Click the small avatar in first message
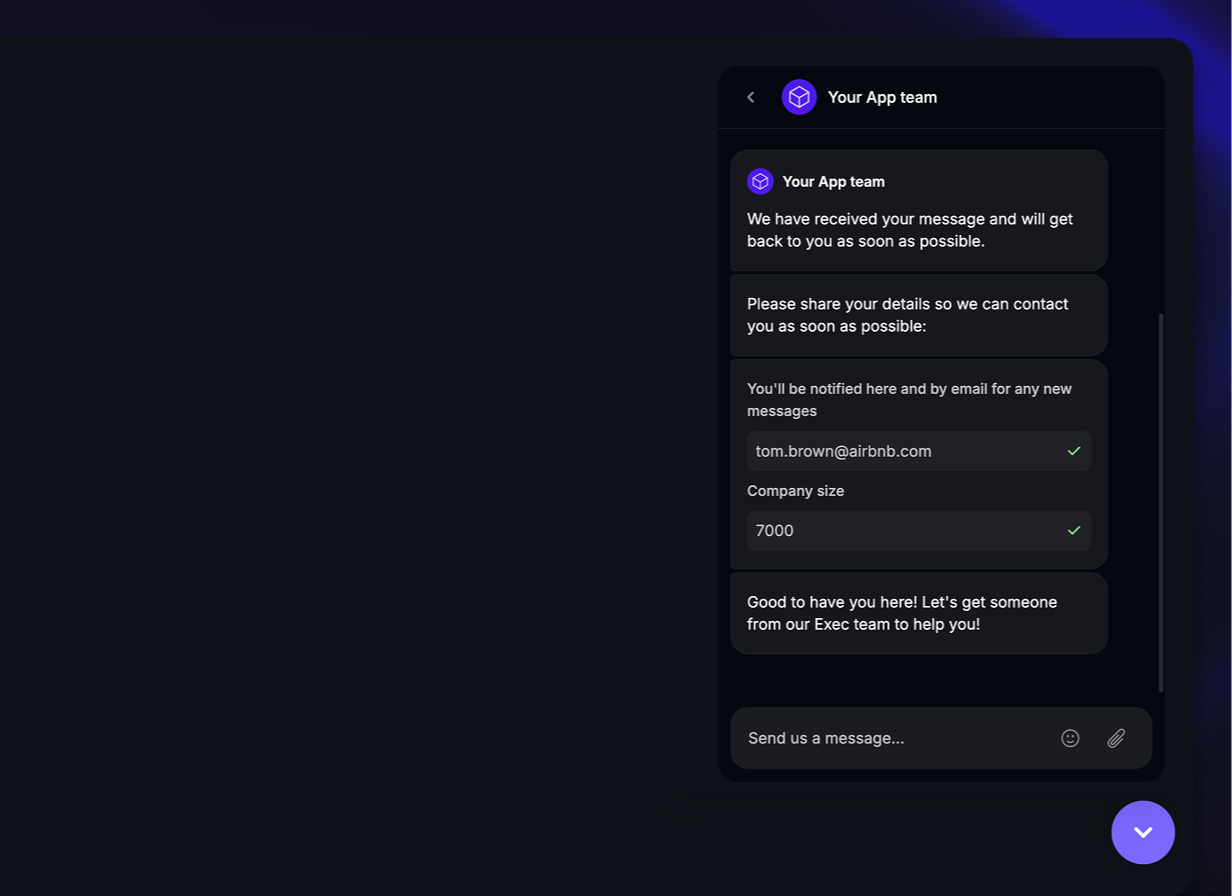 point(760,181)
